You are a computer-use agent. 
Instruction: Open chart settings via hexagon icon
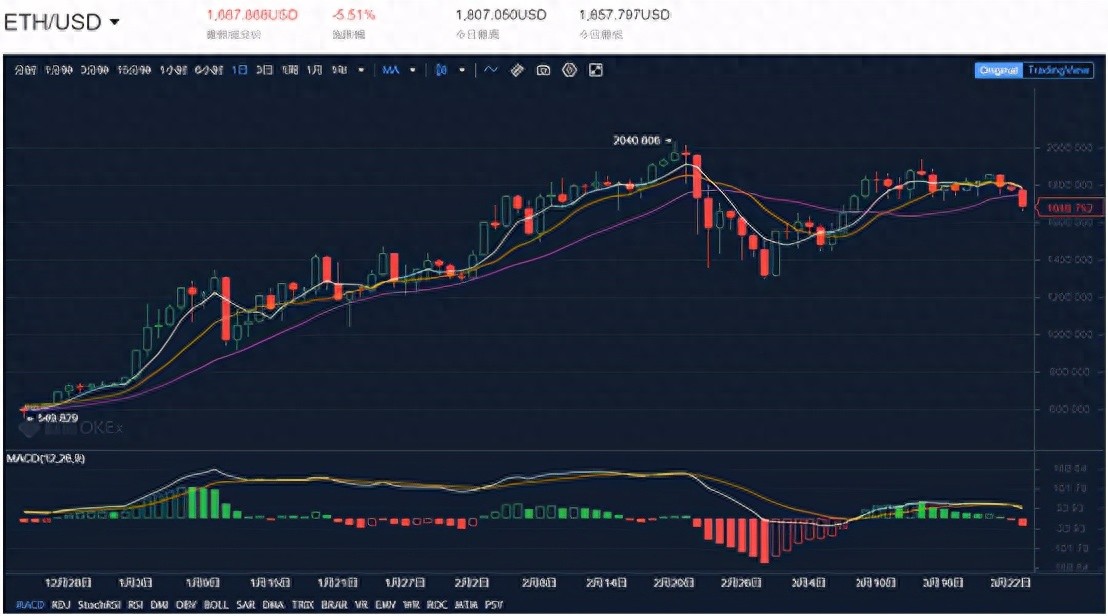(570, 70)
